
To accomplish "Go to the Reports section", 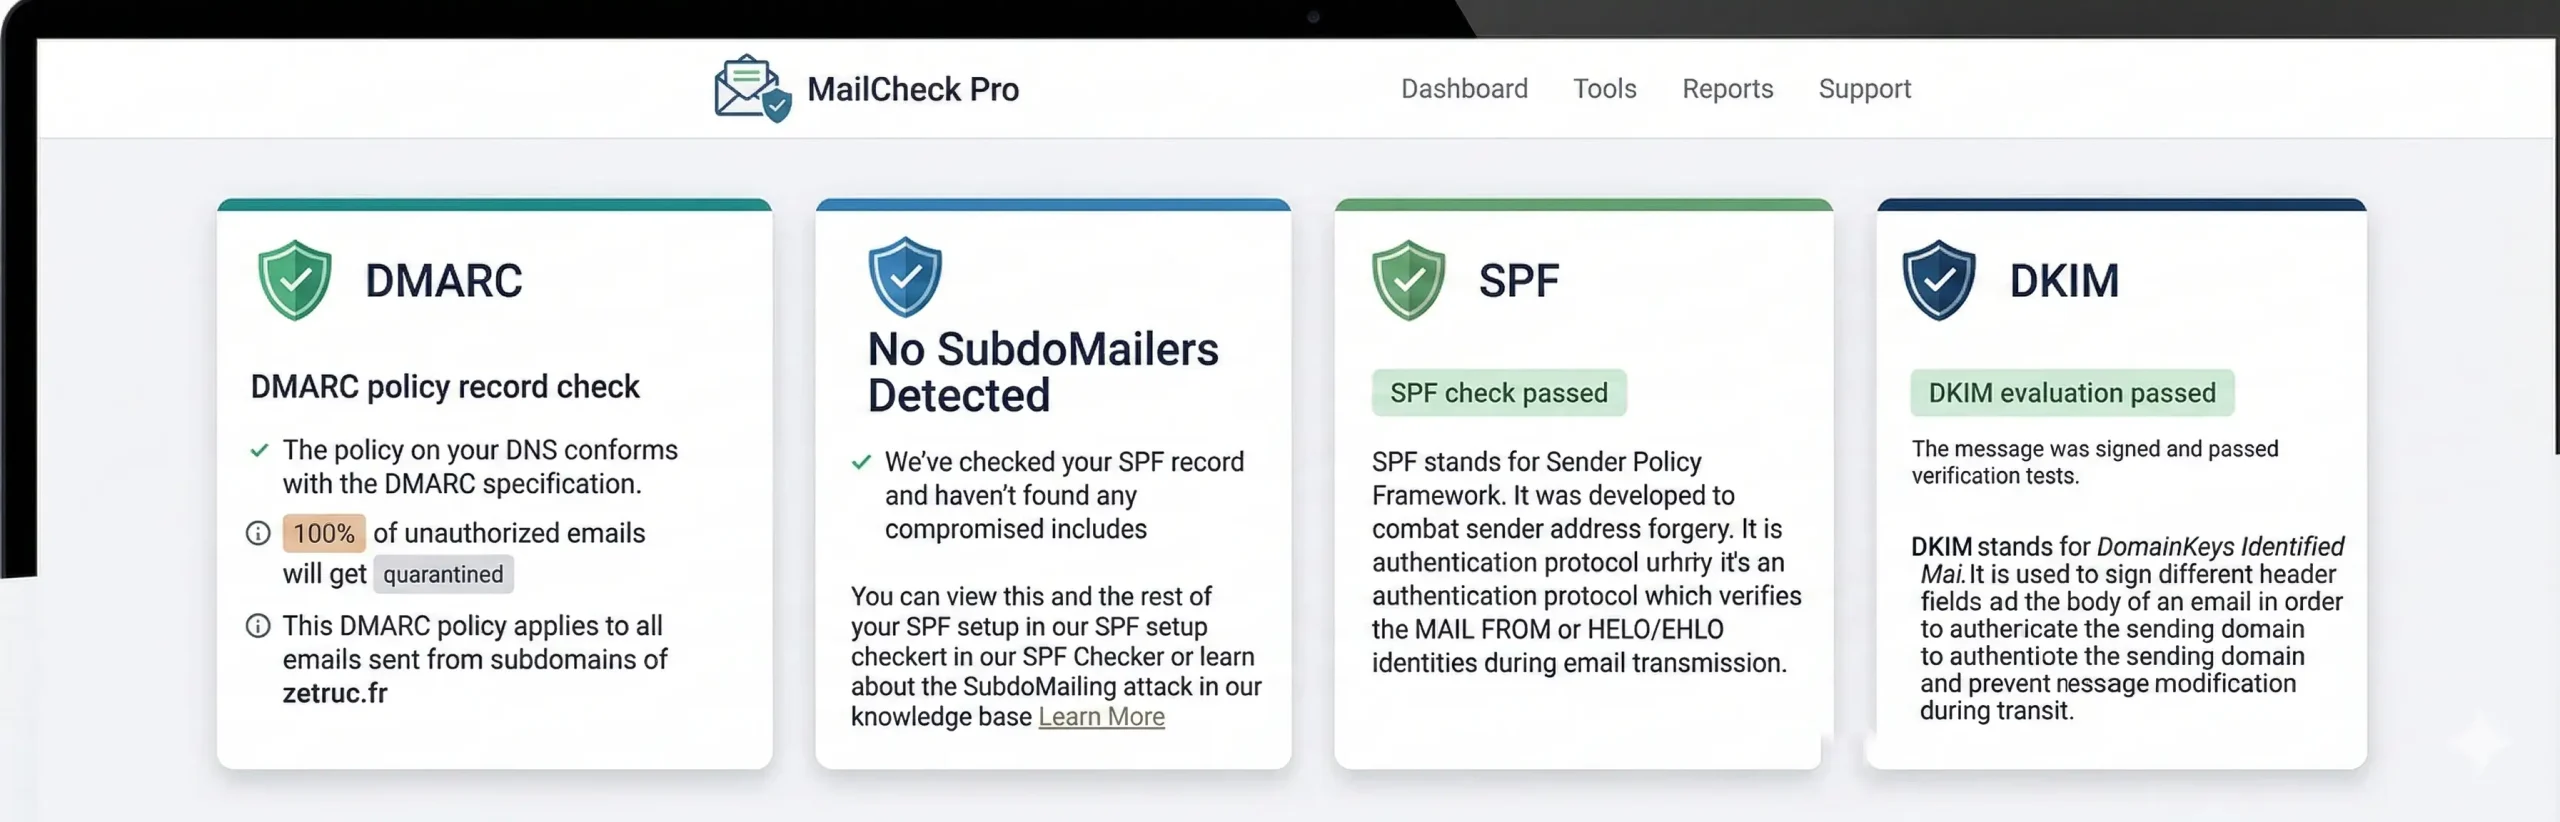I will tap(1727, 89).
